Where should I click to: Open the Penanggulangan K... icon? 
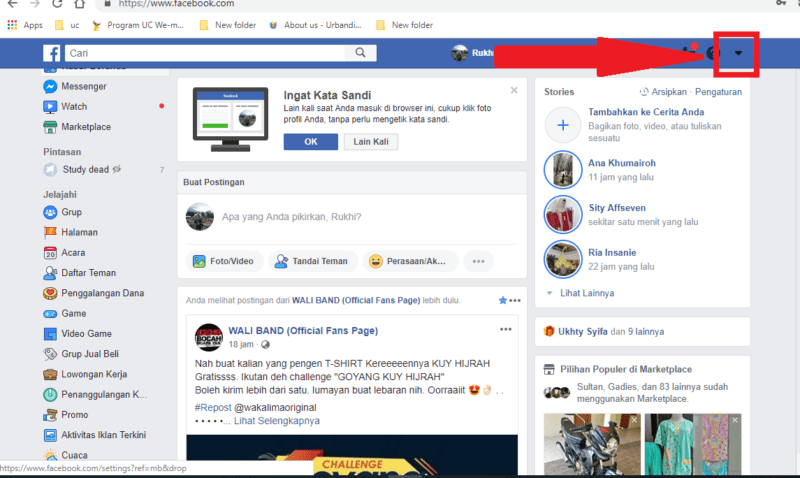50,395
